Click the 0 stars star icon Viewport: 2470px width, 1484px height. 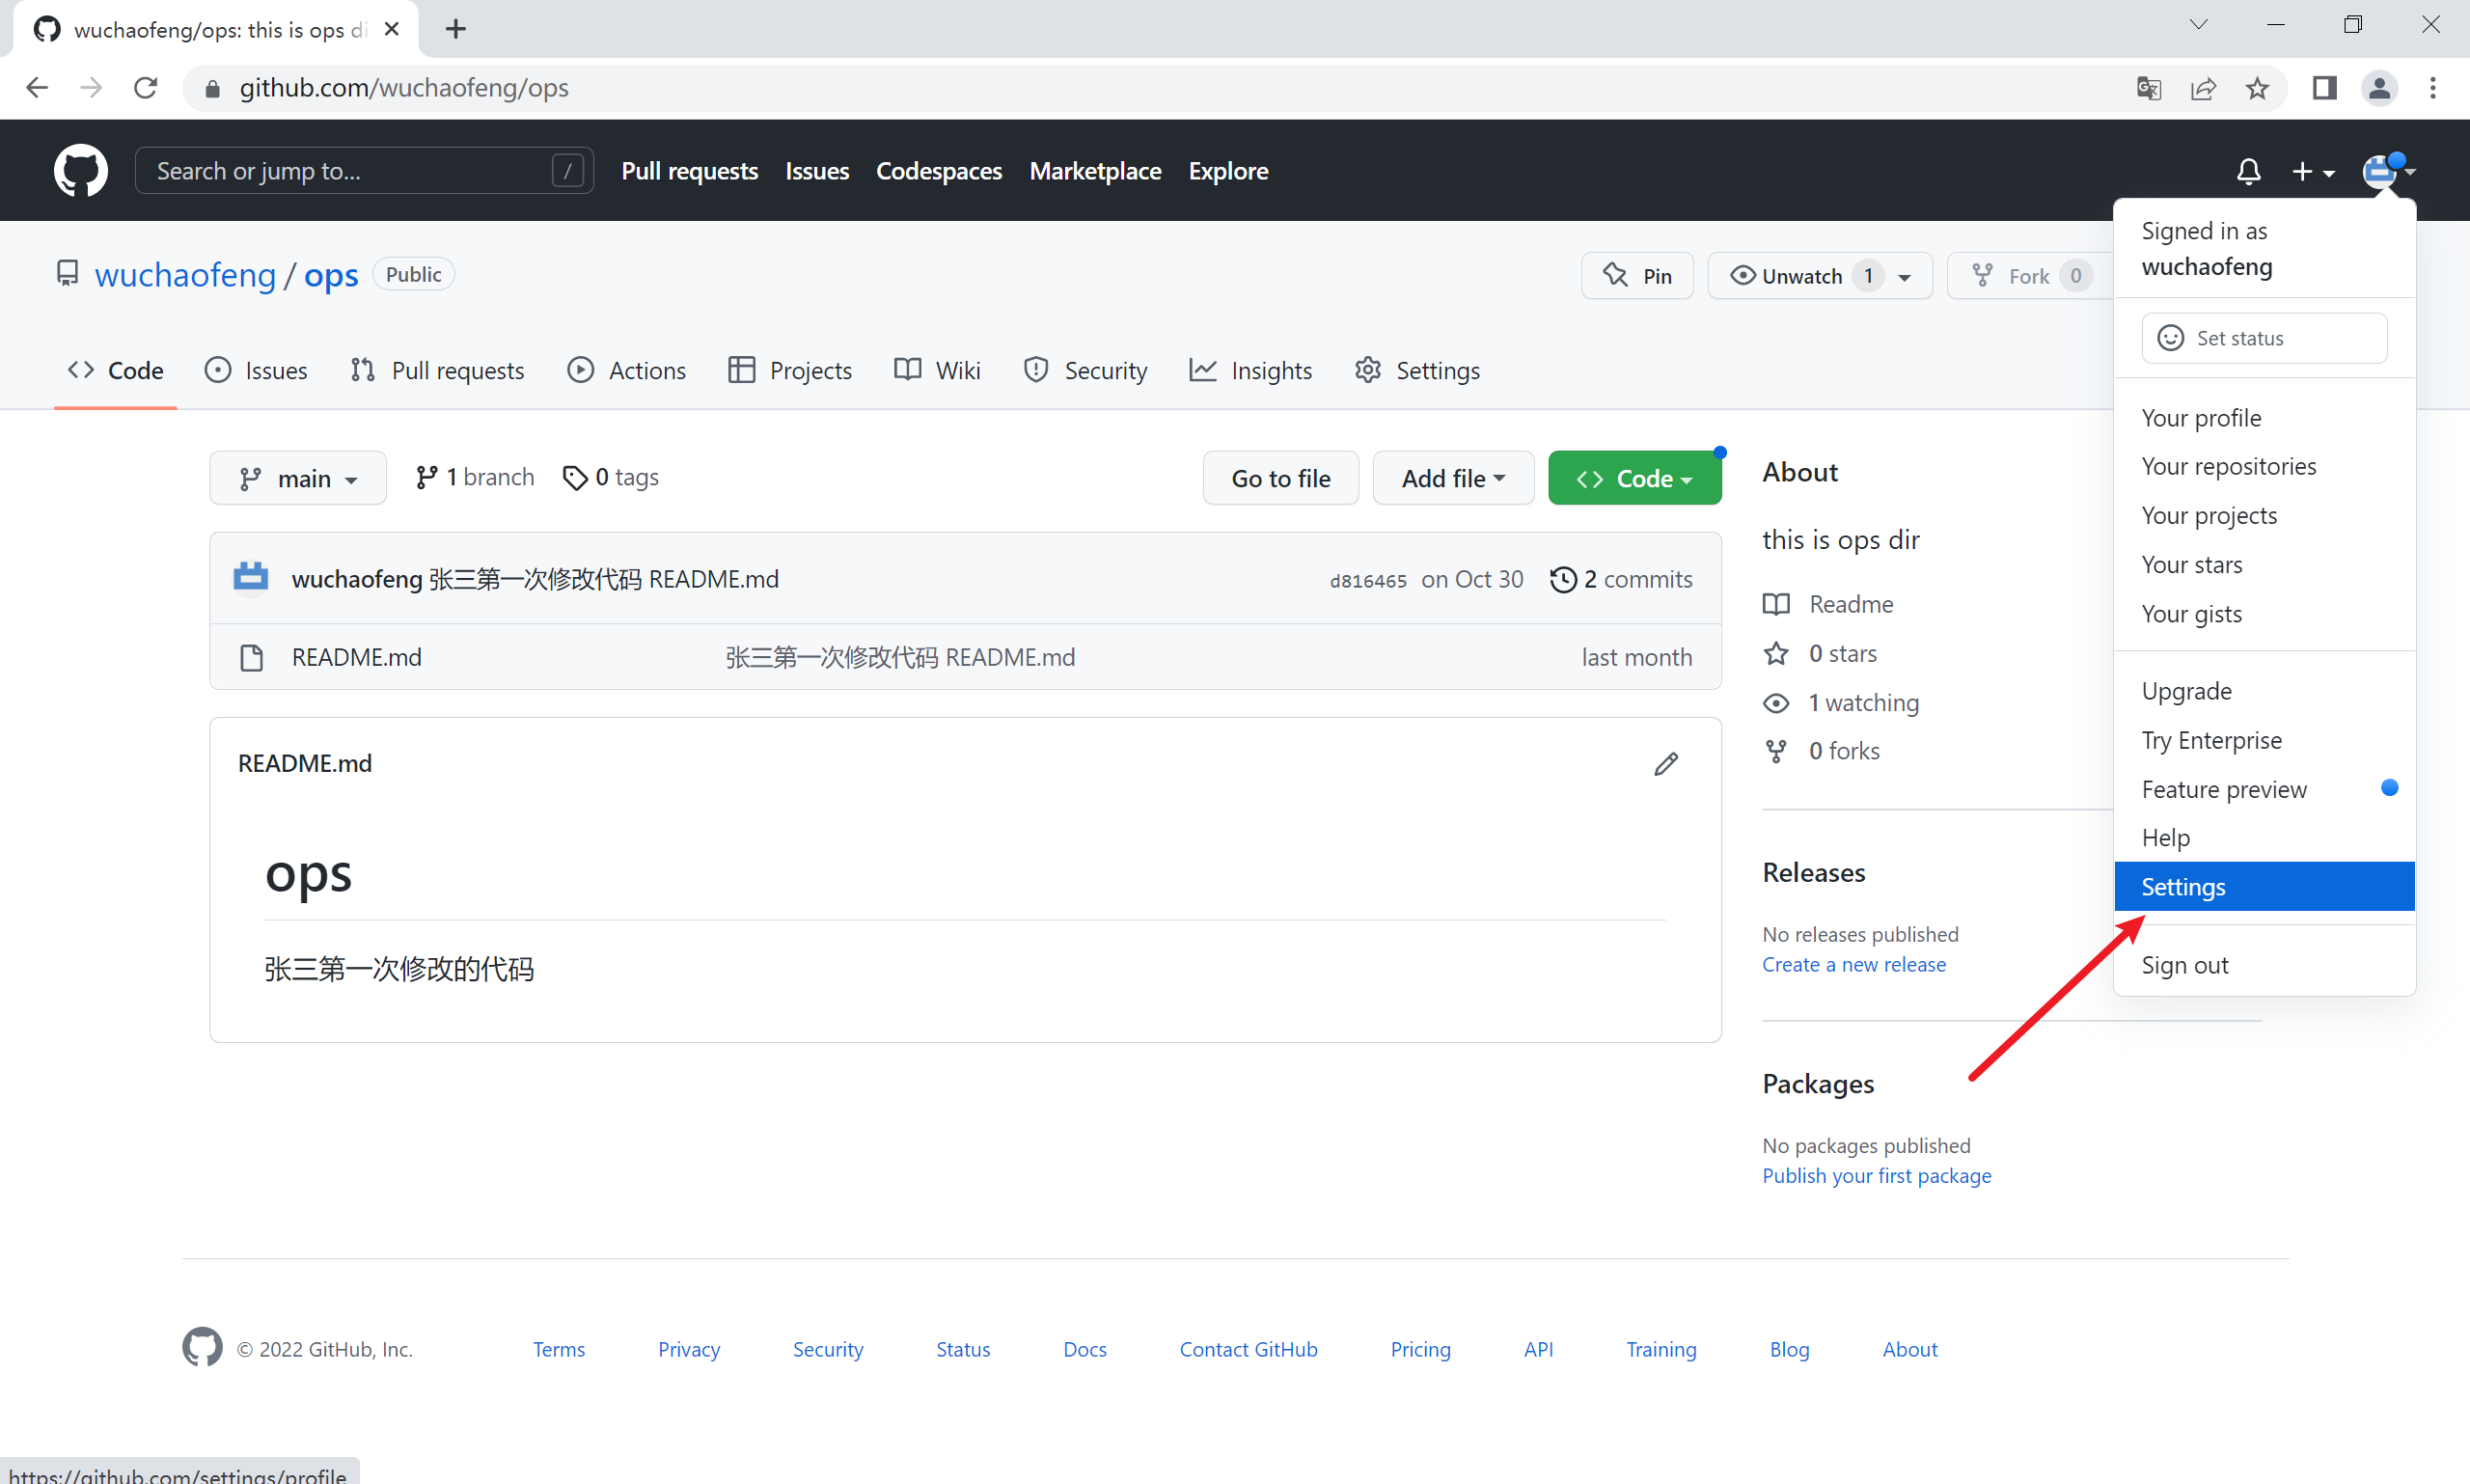(1776, 653)
